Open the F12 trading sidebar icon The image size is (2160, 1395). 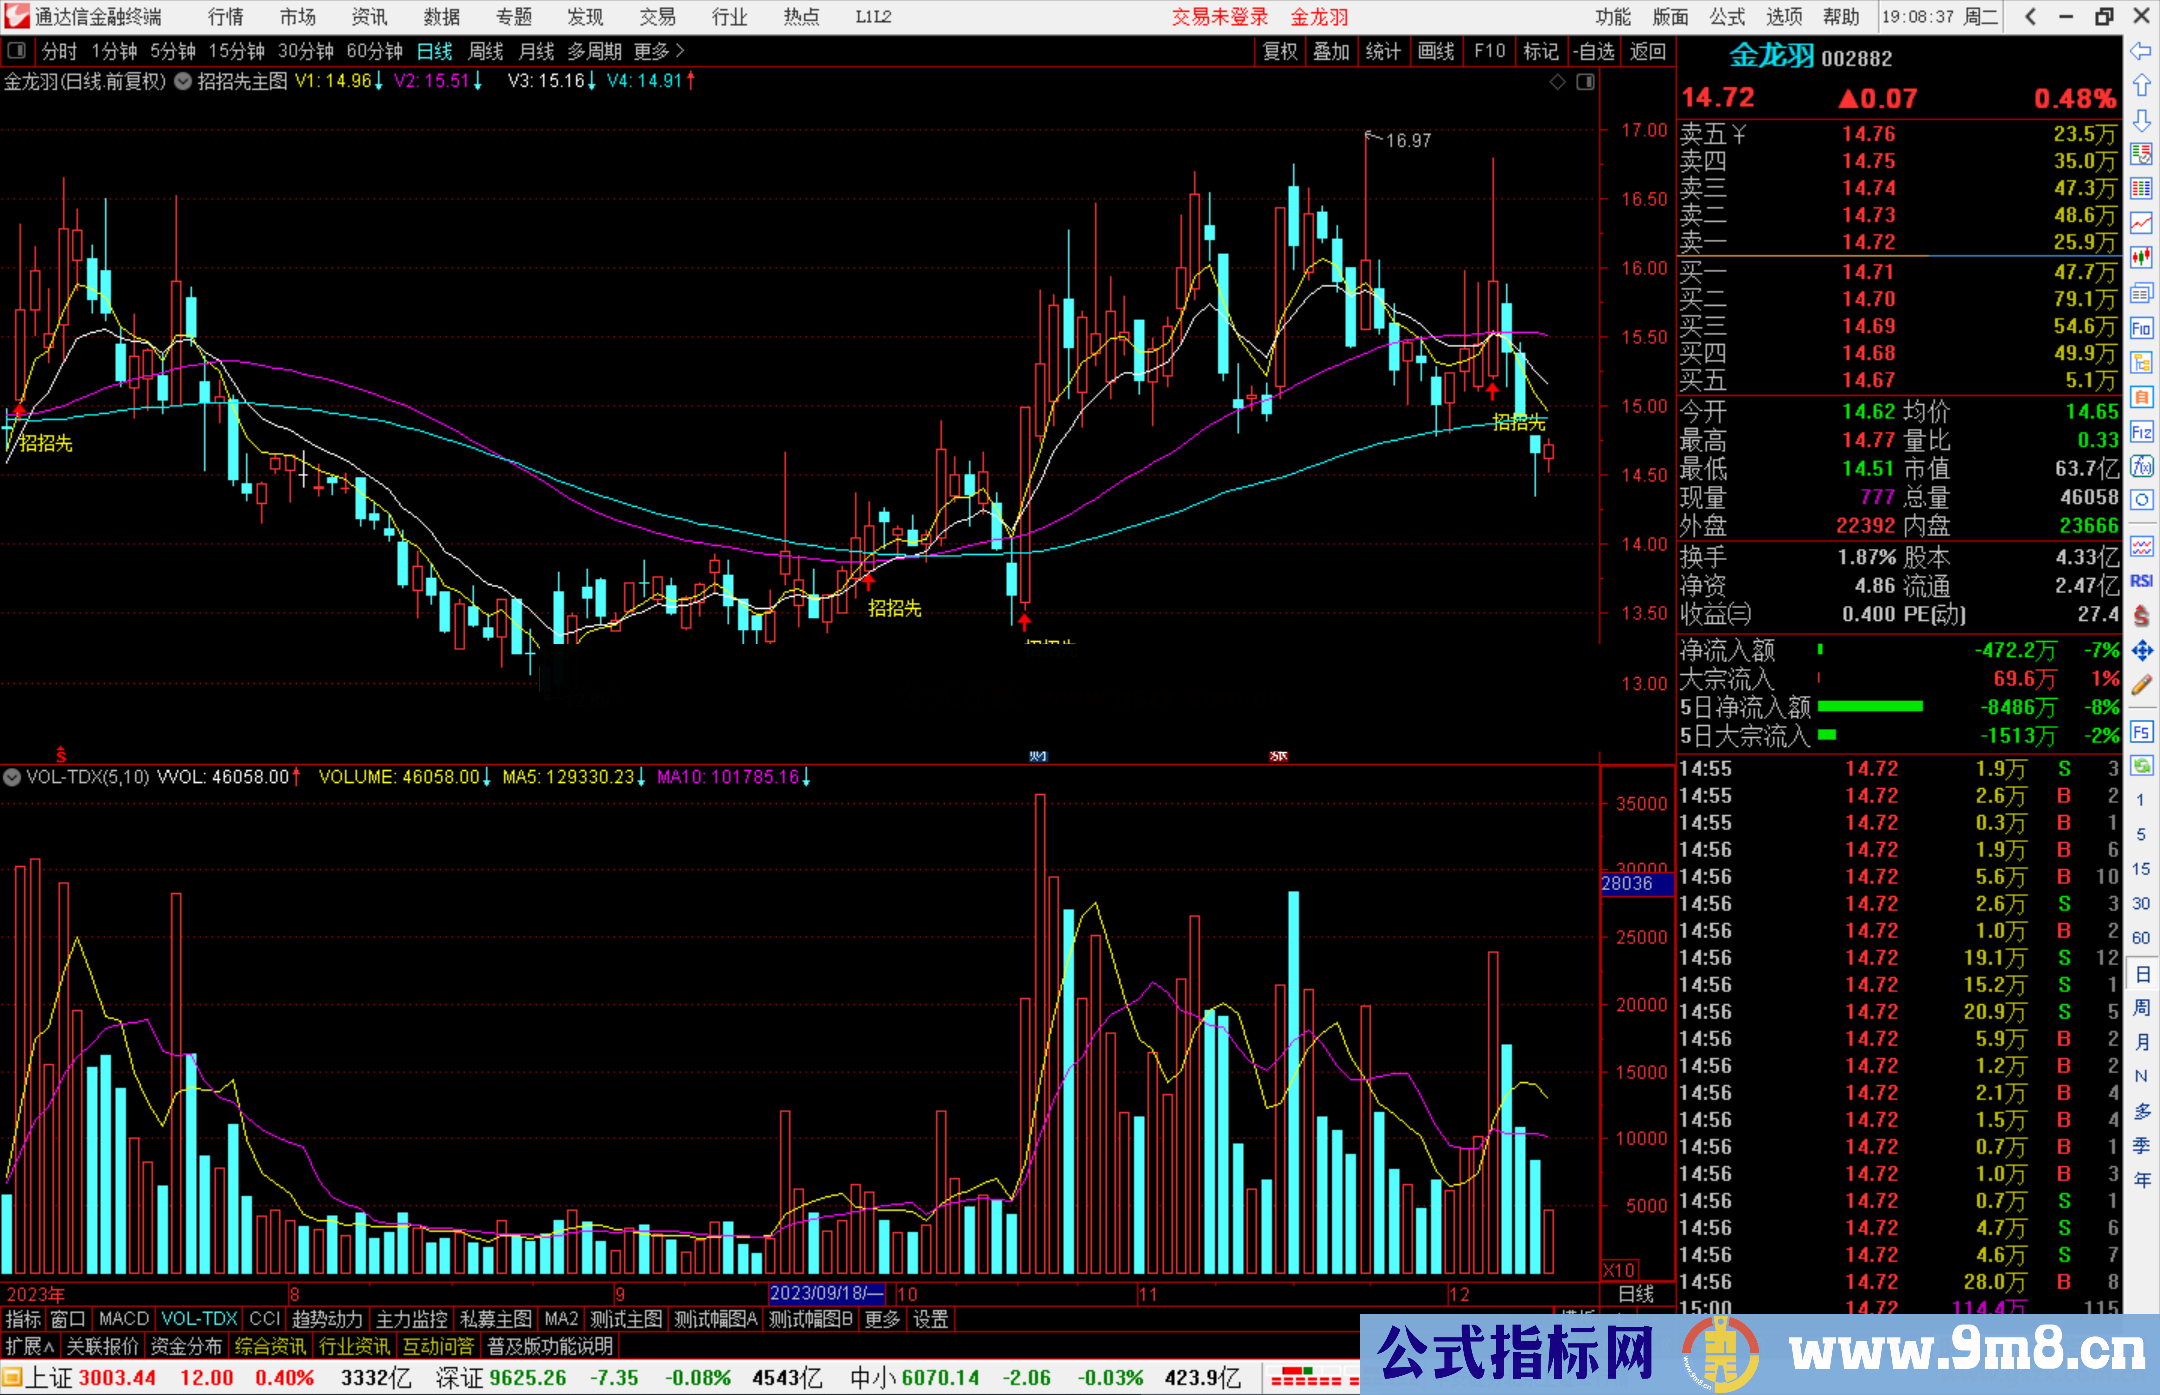(2141, 432)
